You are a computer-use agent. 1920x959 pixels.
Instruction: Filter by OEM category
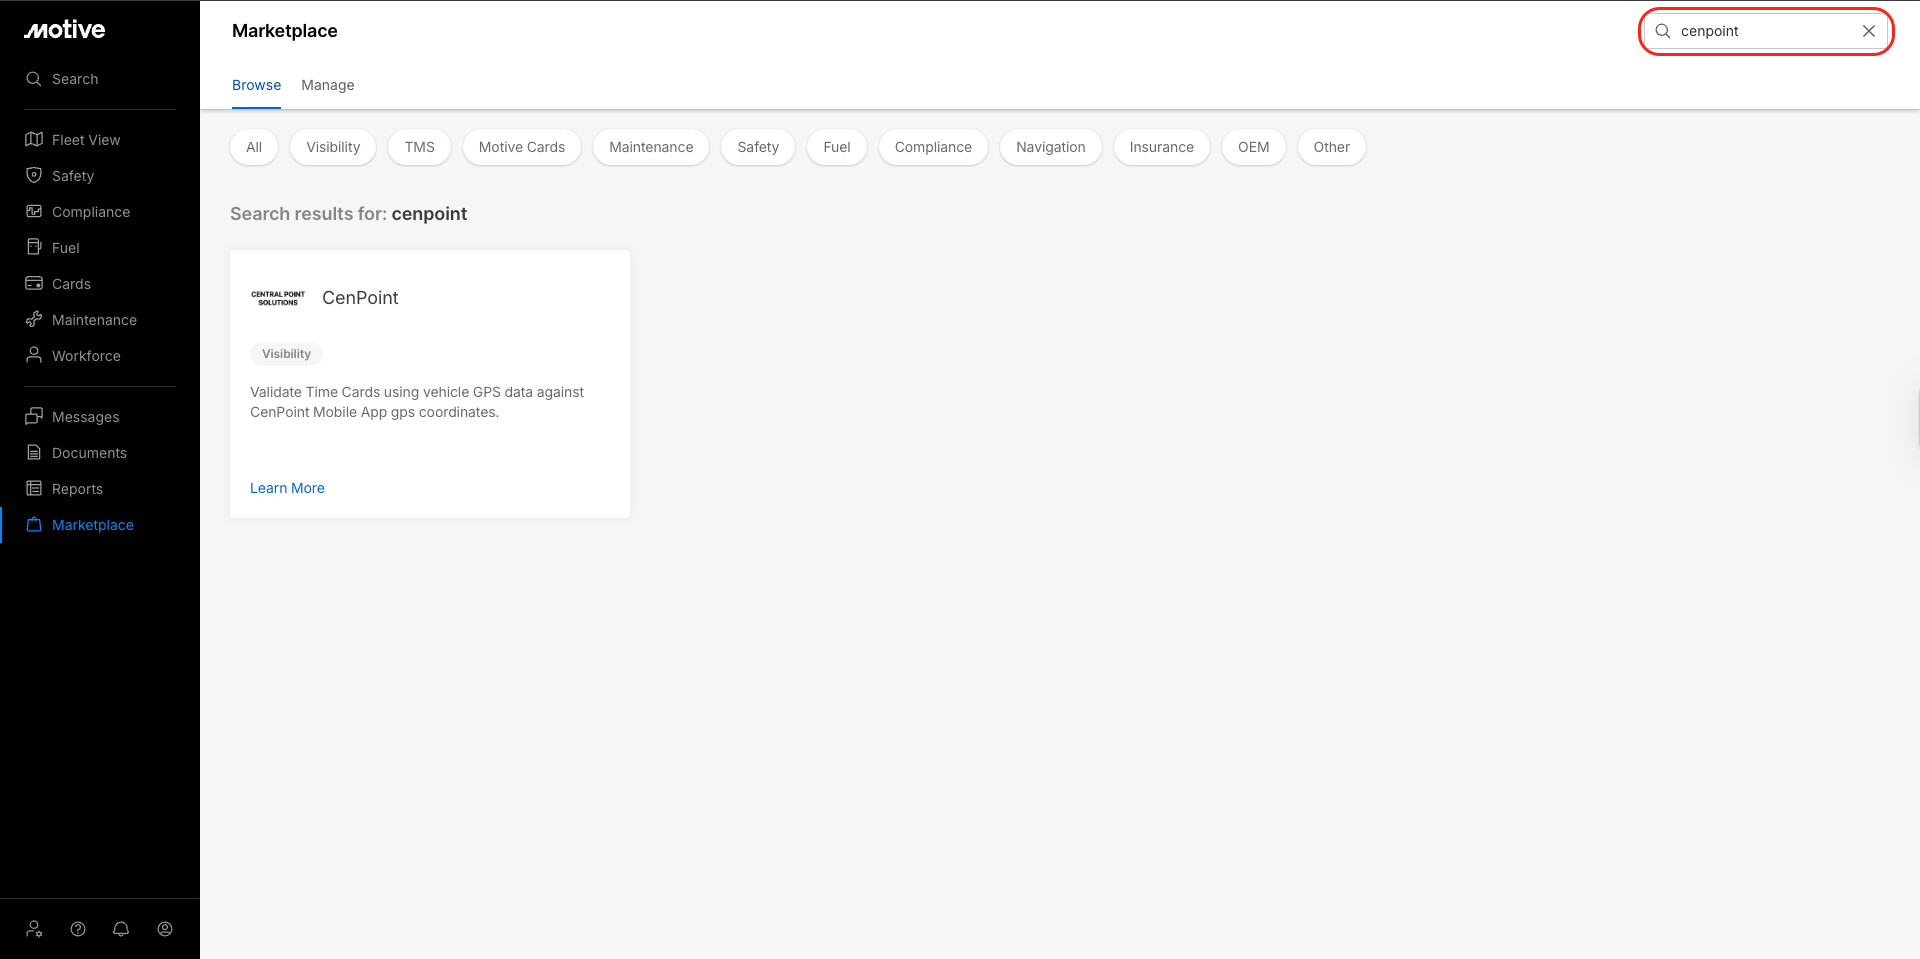pos(1254,147)
